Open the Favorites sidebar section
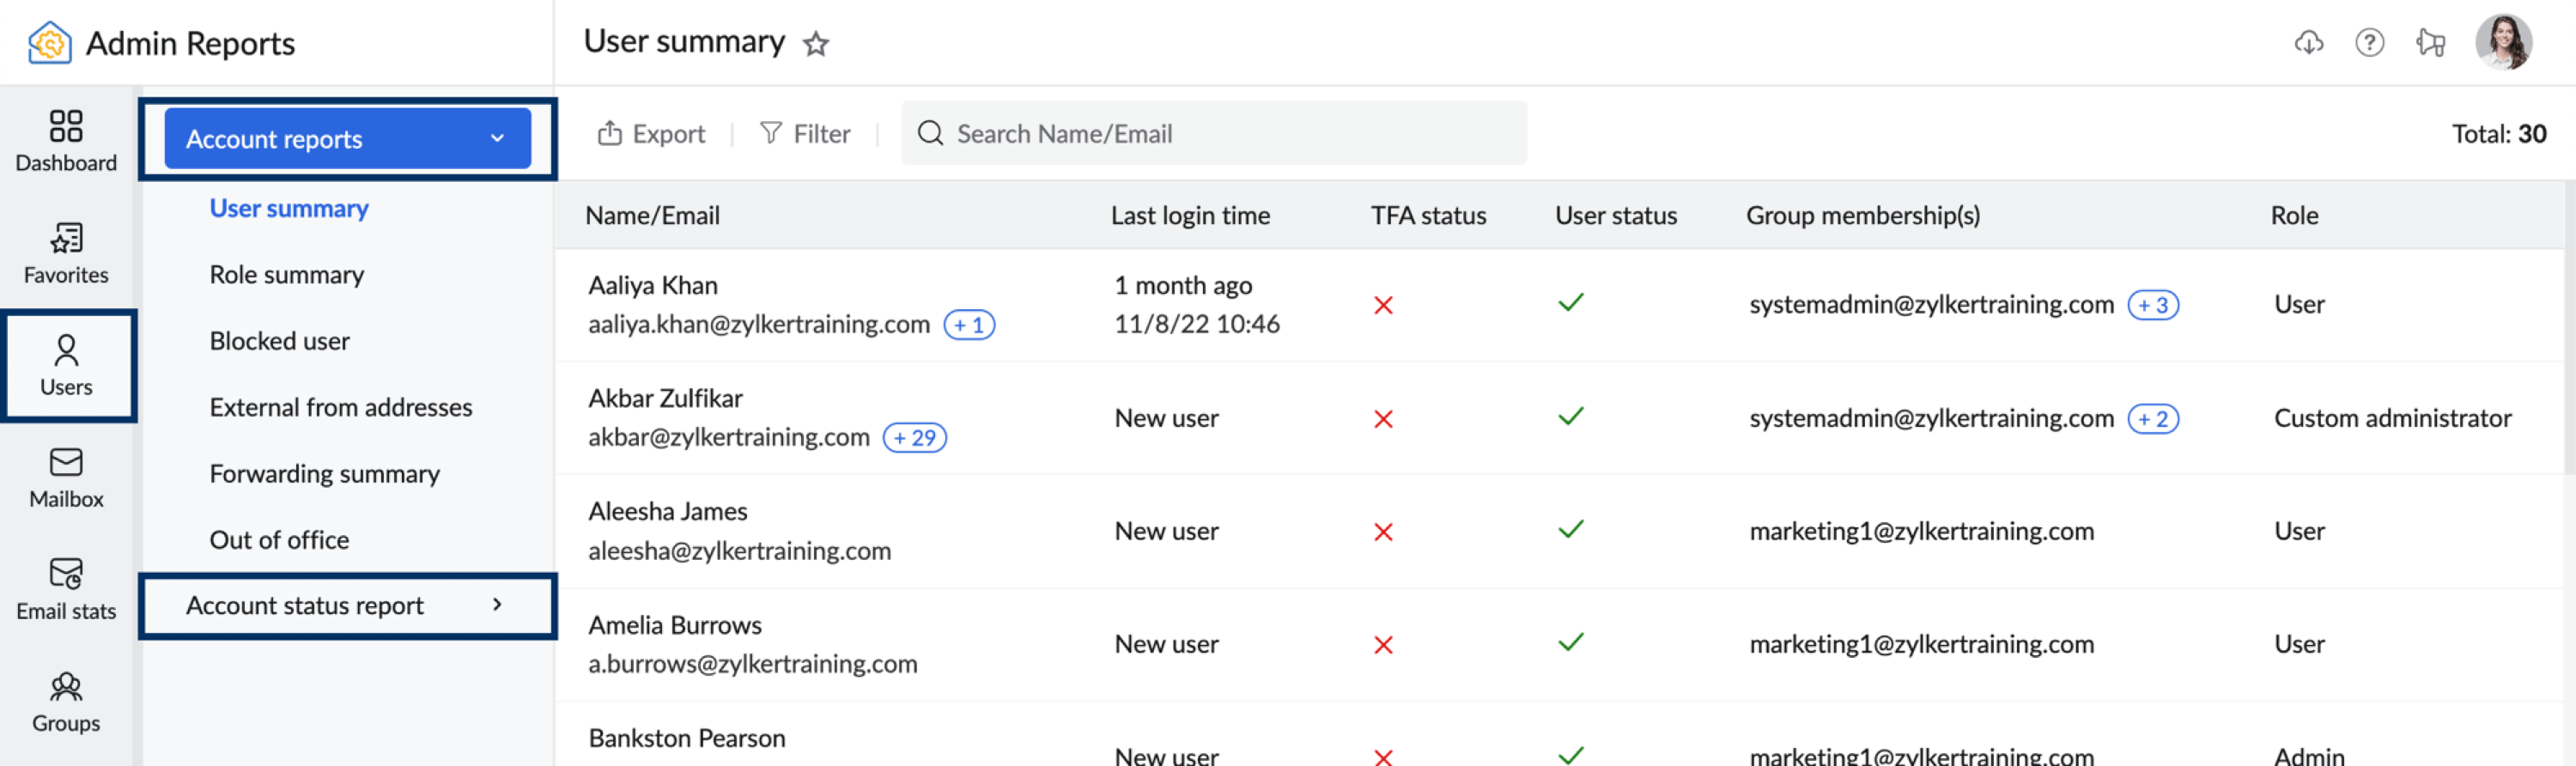The image size is (2576, 766). tap(66, 253)
